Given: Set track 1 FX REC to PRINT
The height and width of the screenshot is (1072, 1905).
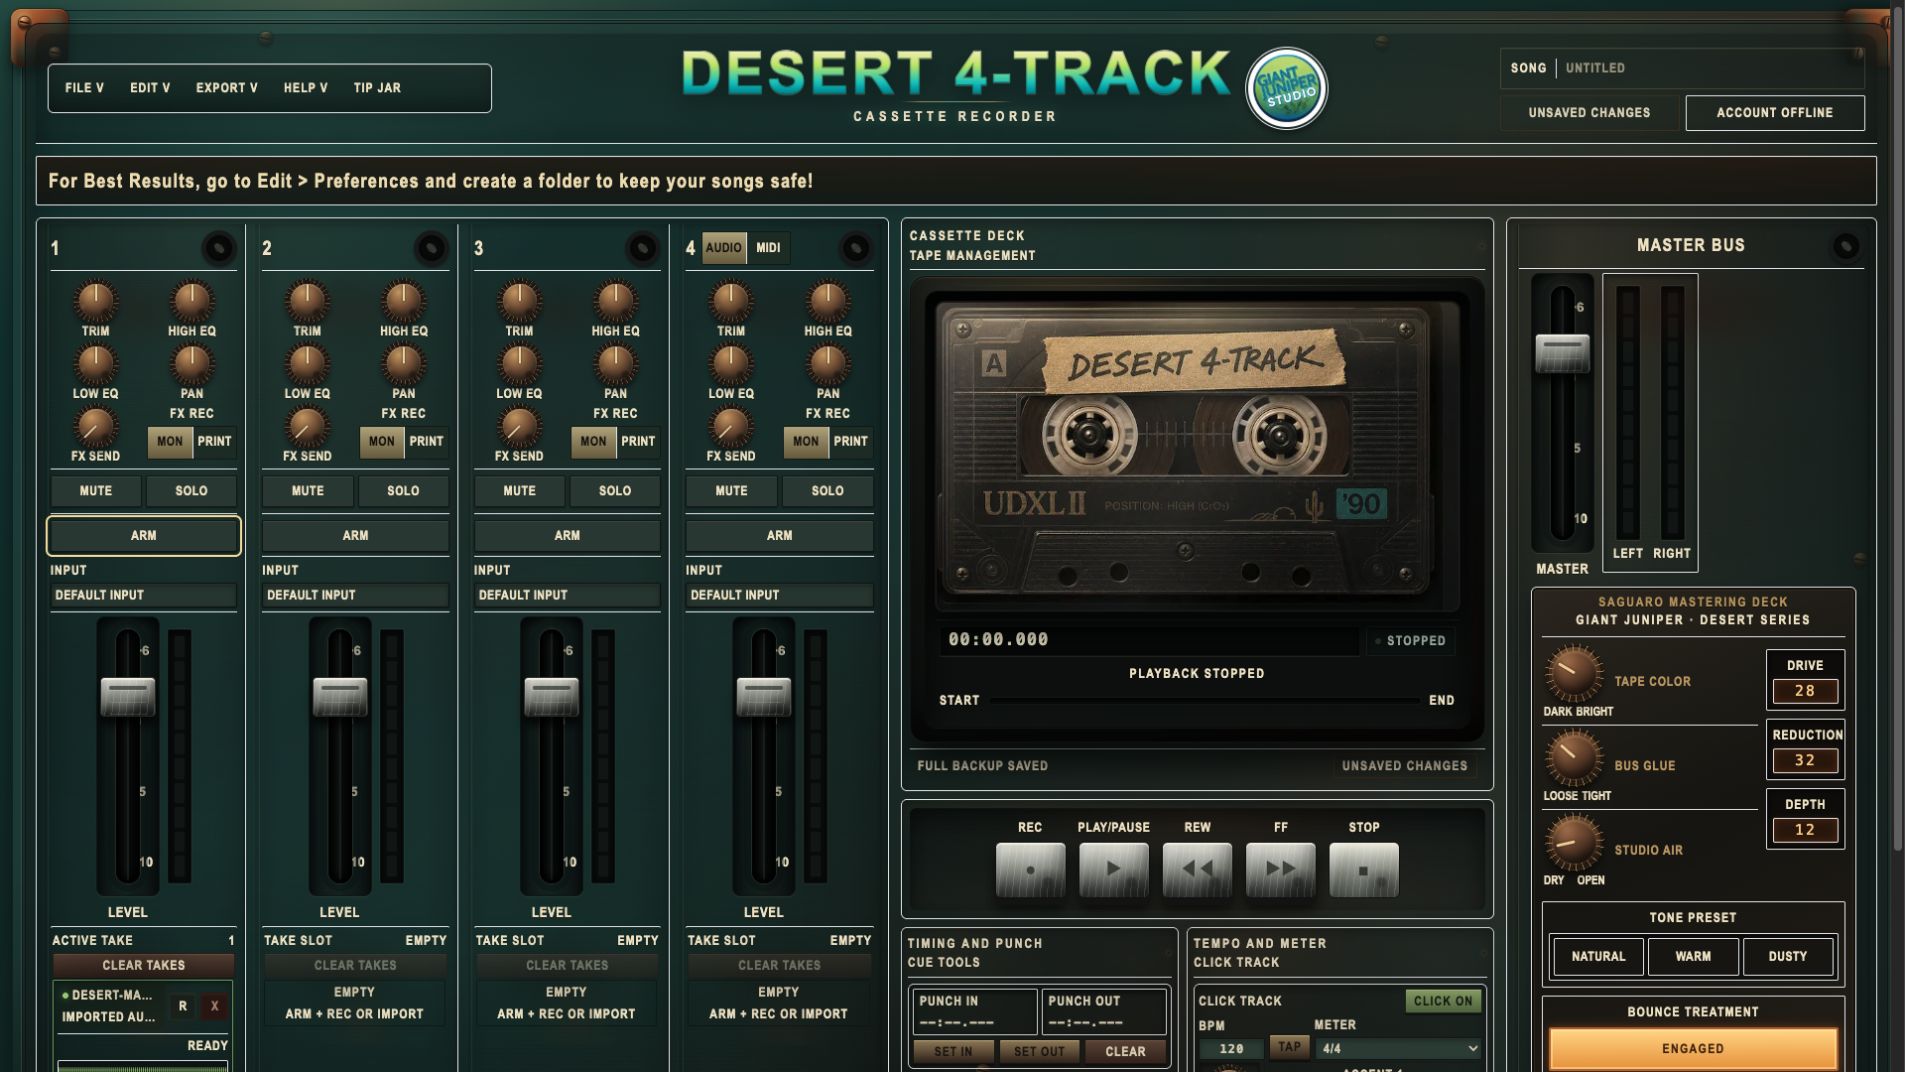Looking at the screenshot, I should (x=214, y=441).
